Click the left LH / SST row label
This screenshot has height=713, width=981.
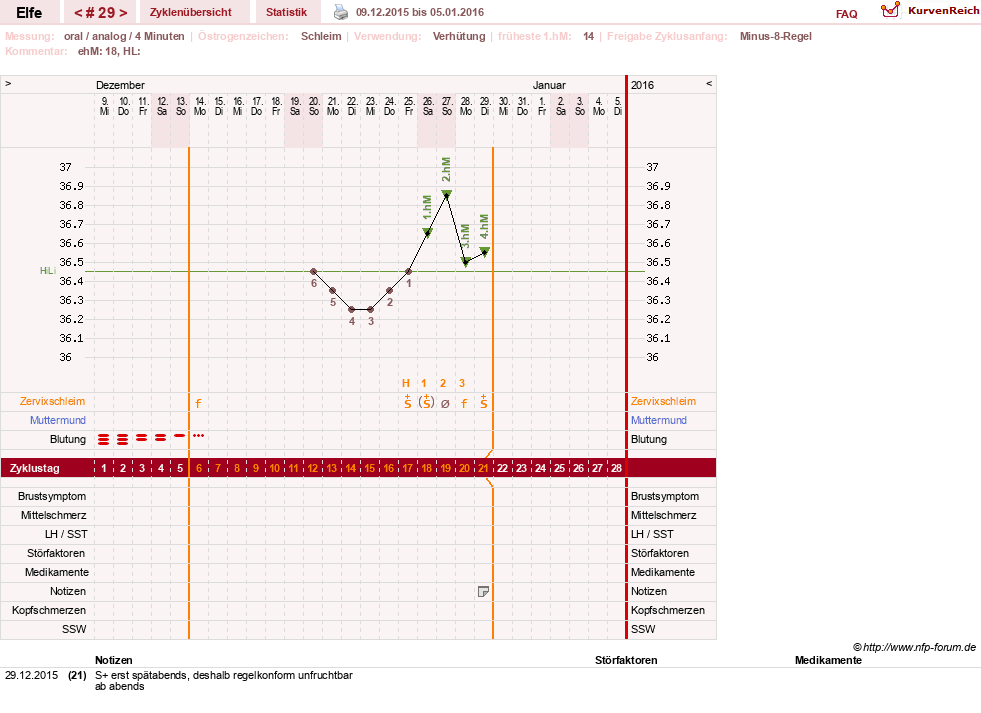pyautogui.click(x=66, y=534)
